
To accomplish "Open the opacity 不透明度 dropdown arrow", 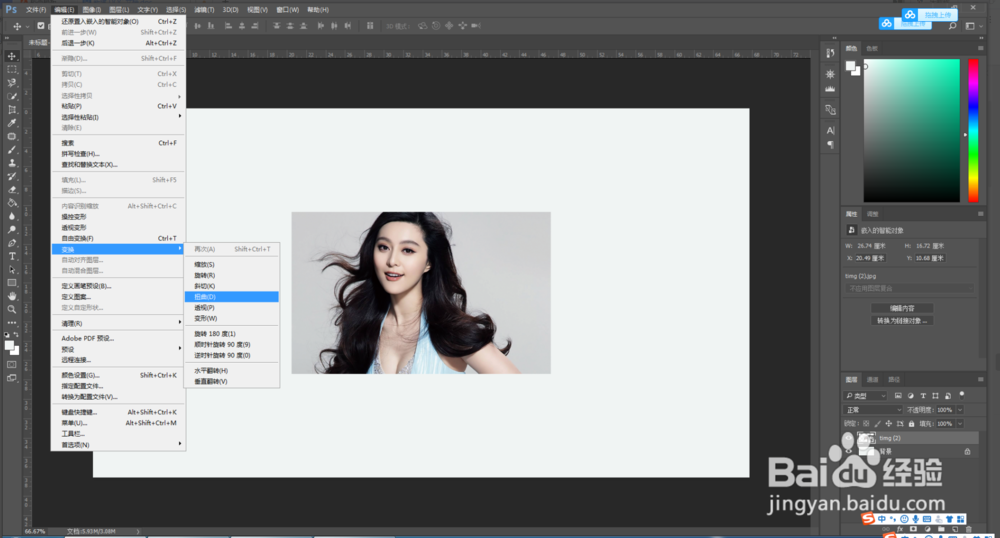I will 960,410.
